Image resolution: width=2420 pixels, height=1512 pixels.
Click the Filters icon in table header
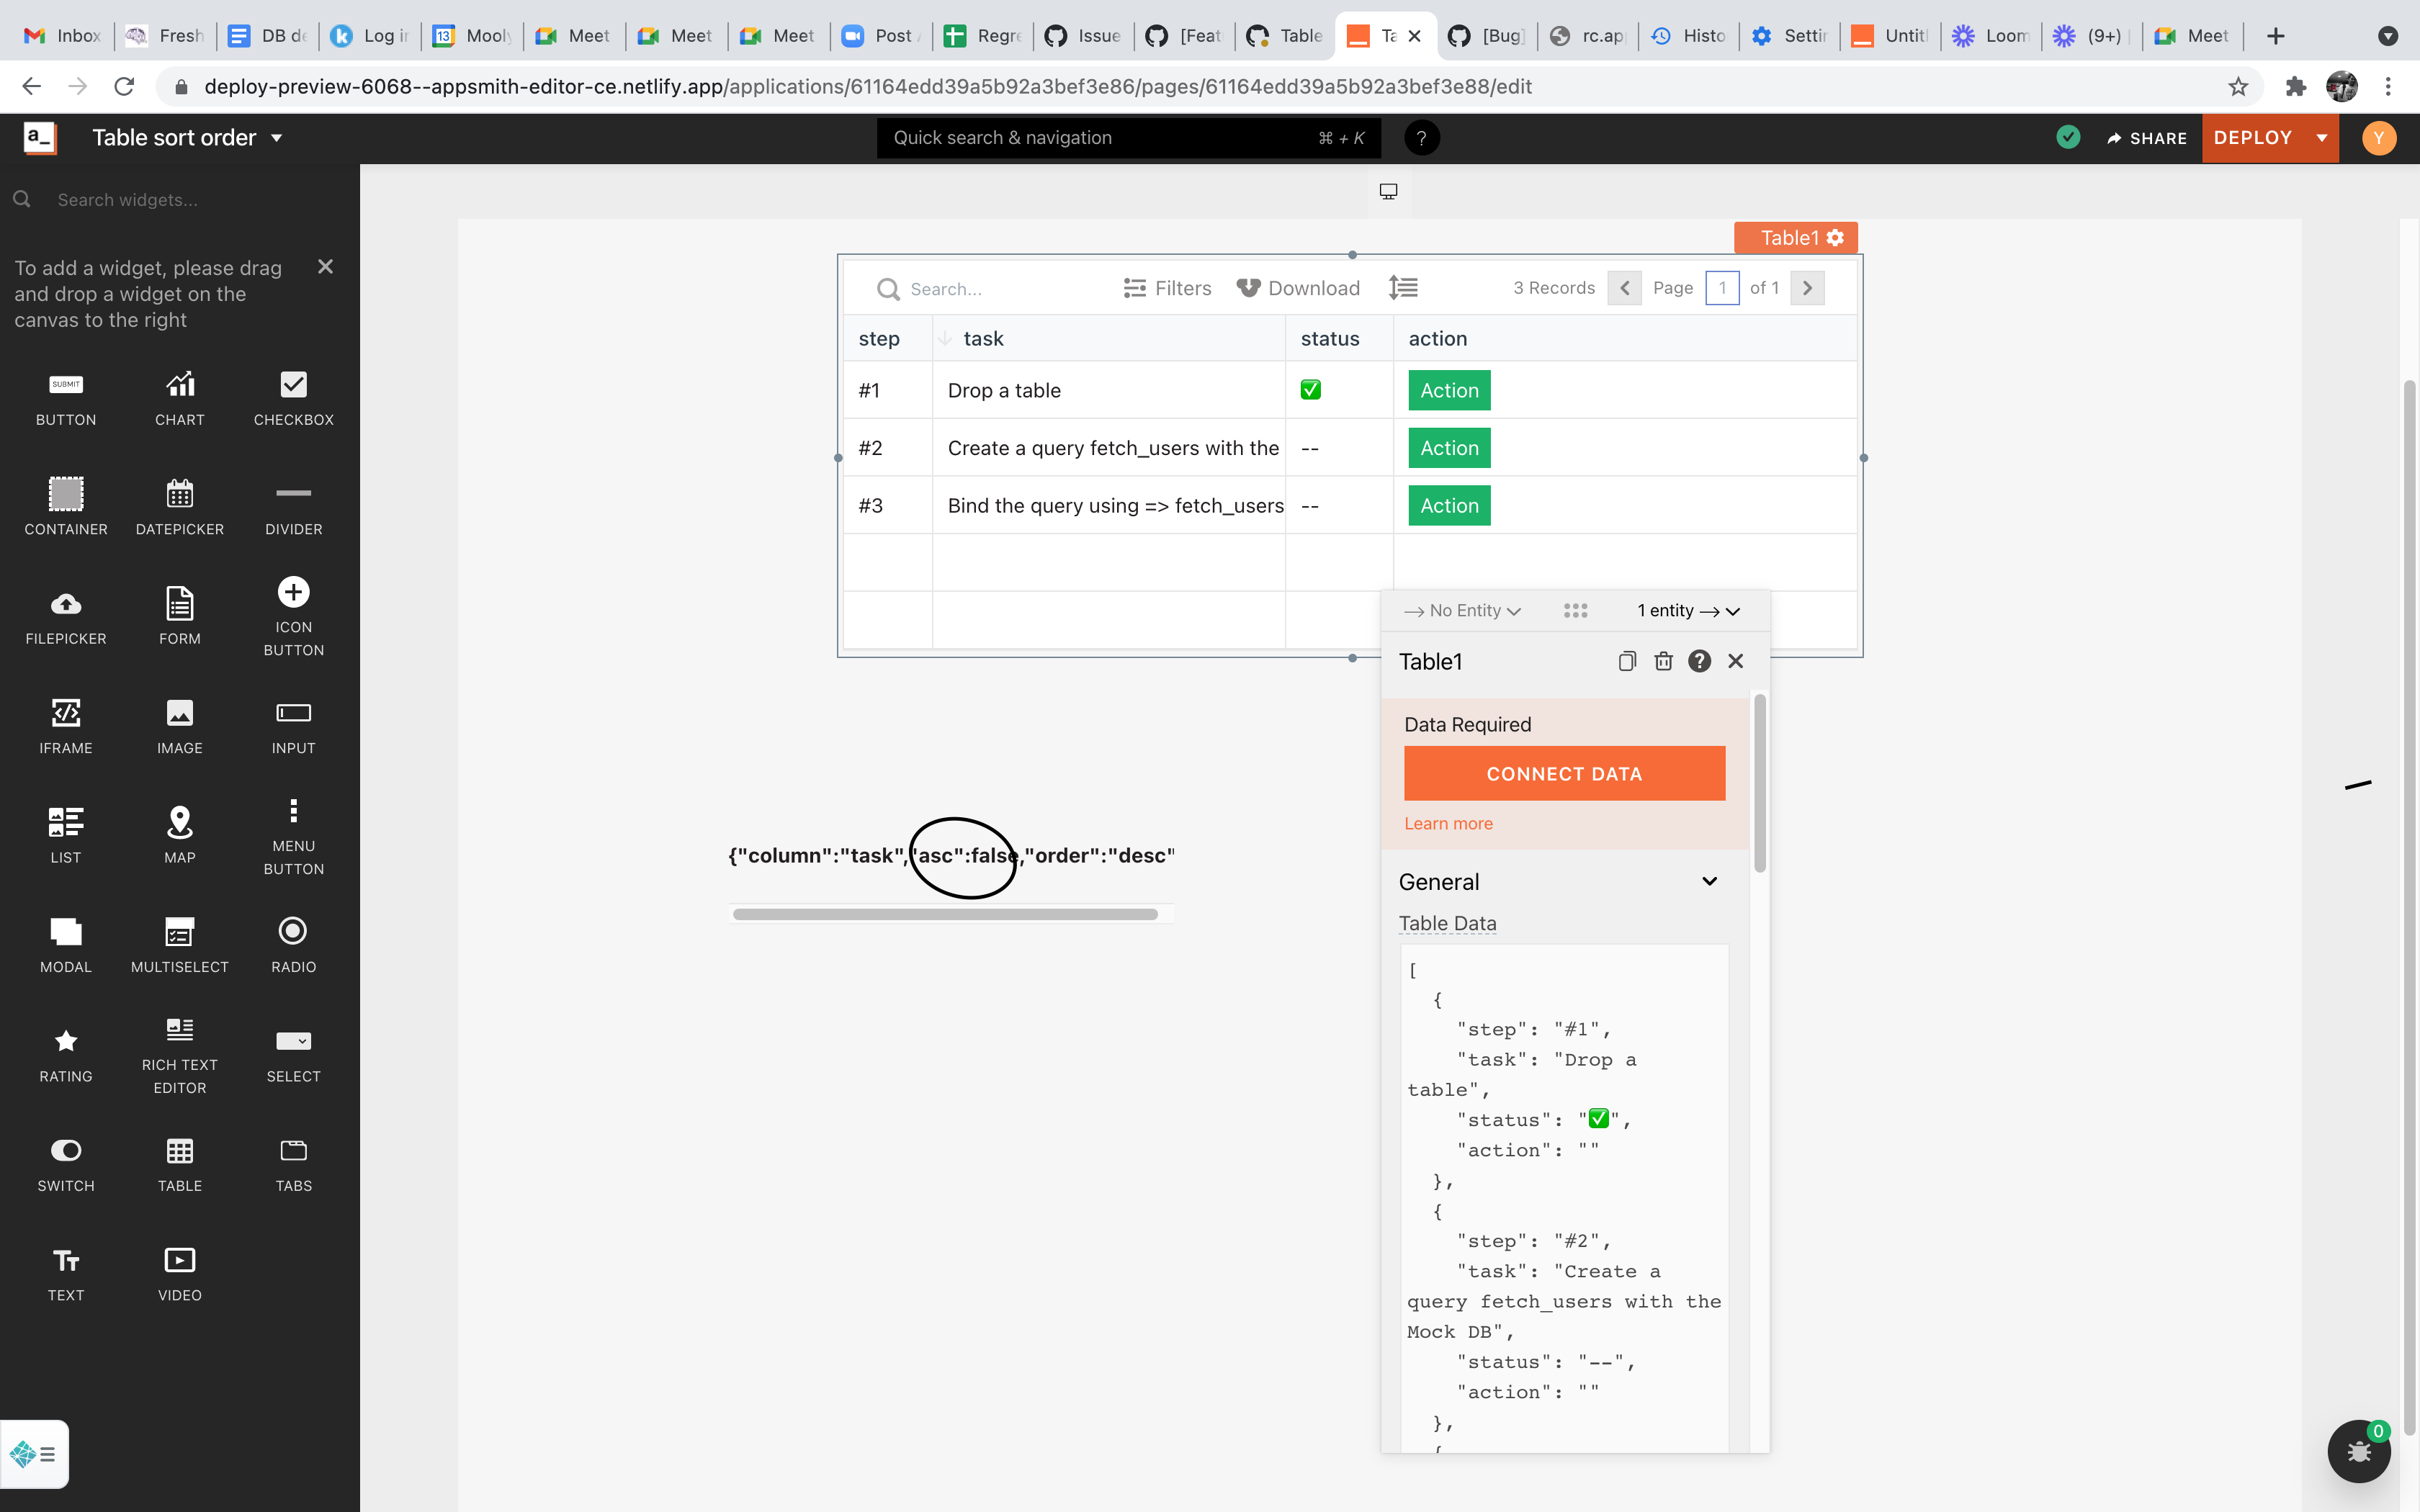[x=1134, y=288]
